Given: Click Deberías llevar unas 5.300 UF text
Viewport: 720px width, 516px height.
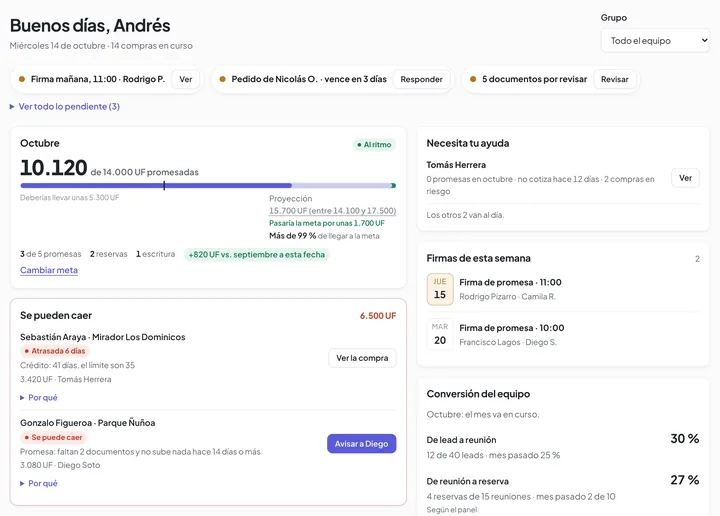Looking at the screenshot, I should point(69,197).
